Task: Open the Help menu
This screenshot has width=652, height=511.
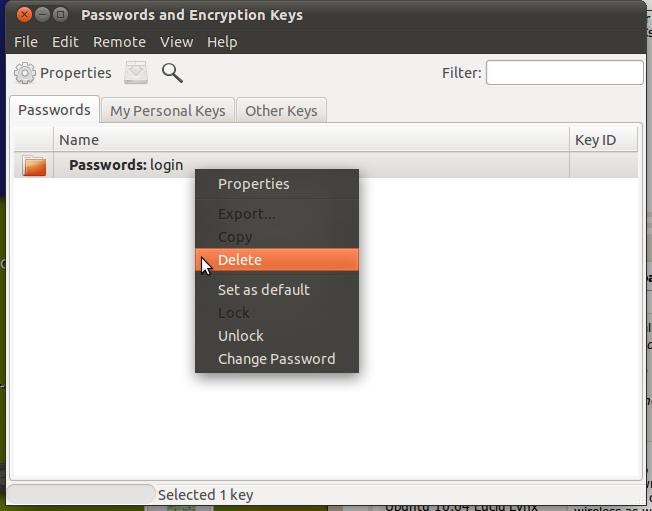Action: pyautogui.click(x=222, y=42)
